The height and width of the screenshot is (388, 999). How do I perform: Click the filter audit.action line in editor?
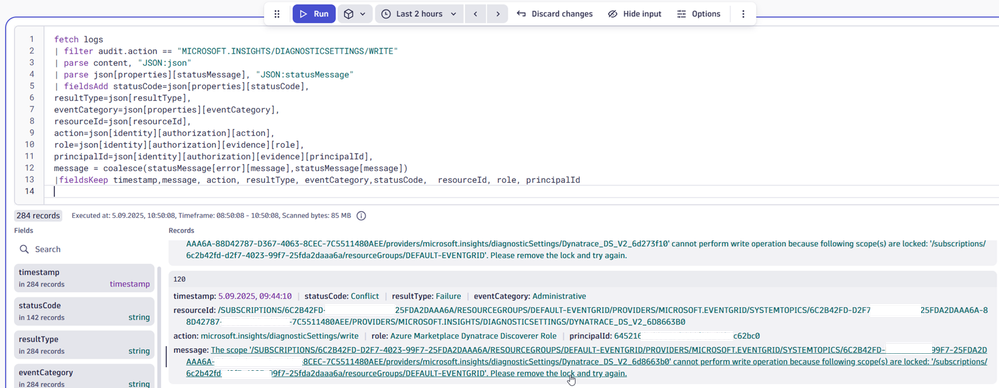click(226, 50)
